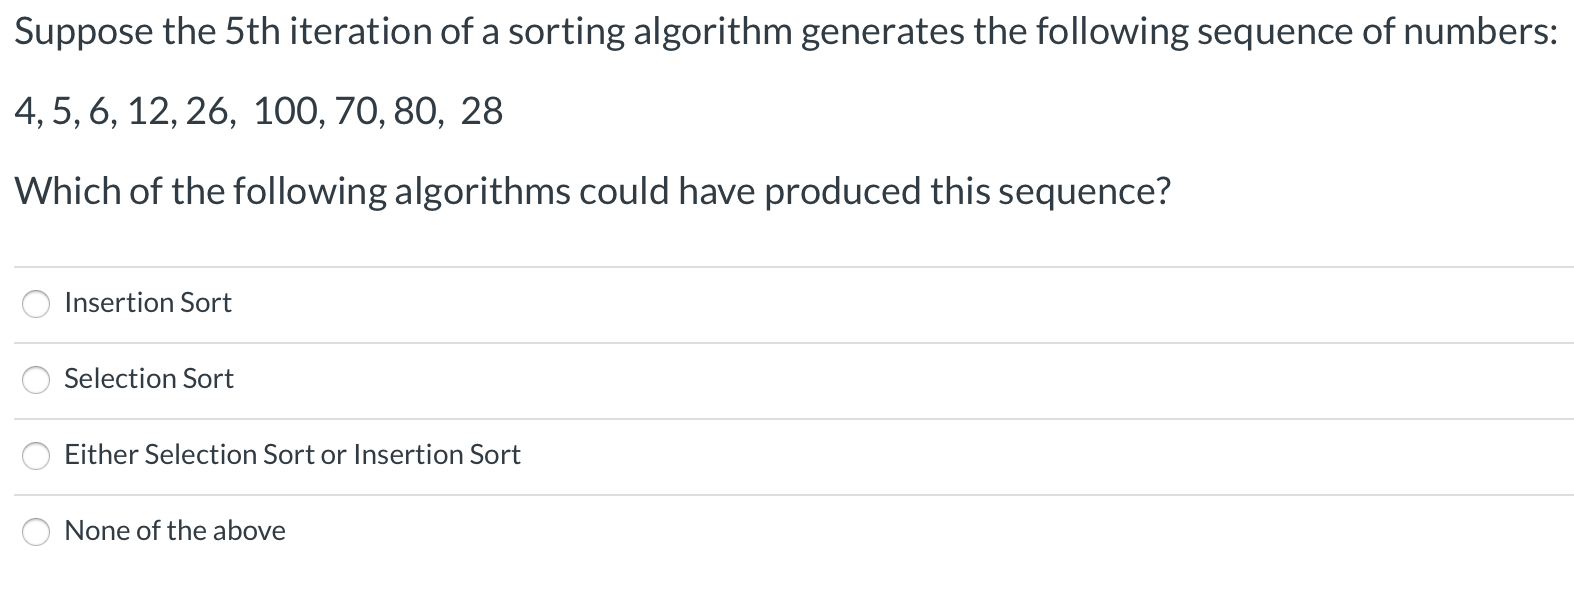Select the Selection Sort radio button
1574x590 pixels.
[x=36, y=380]
